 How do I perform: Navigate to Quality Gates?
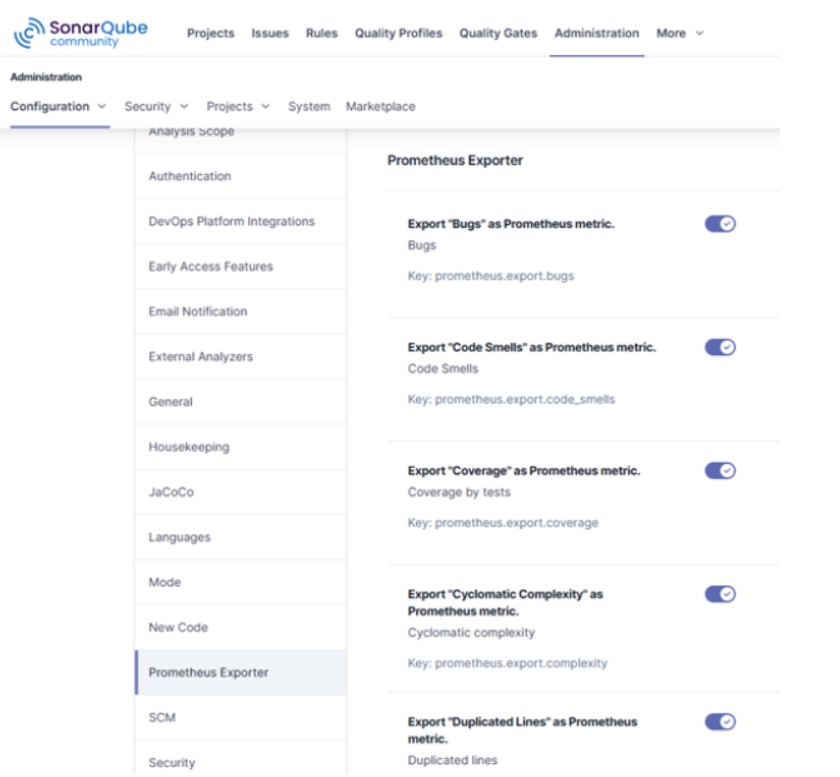click(498, 33)
